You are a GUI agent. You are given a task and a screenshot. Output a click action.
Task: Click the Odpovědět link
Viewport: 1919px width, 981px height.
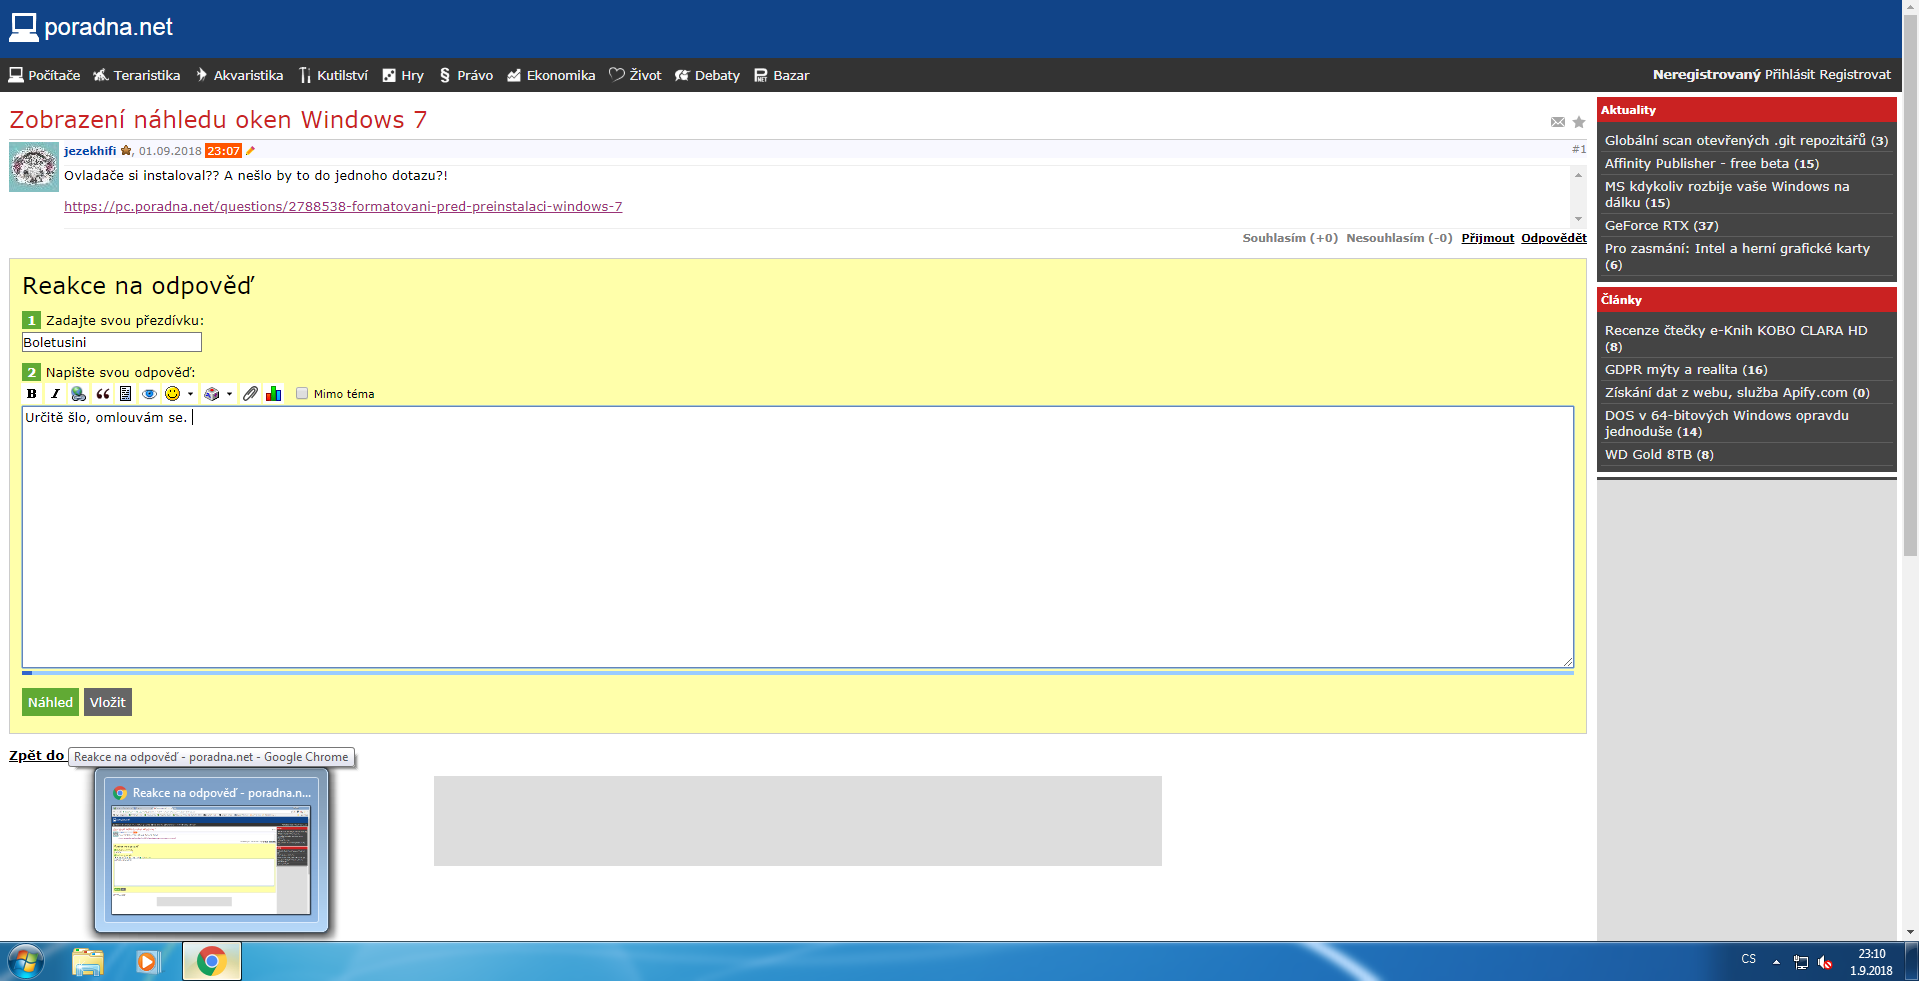pyautogui.click(x=1554, y=238)
